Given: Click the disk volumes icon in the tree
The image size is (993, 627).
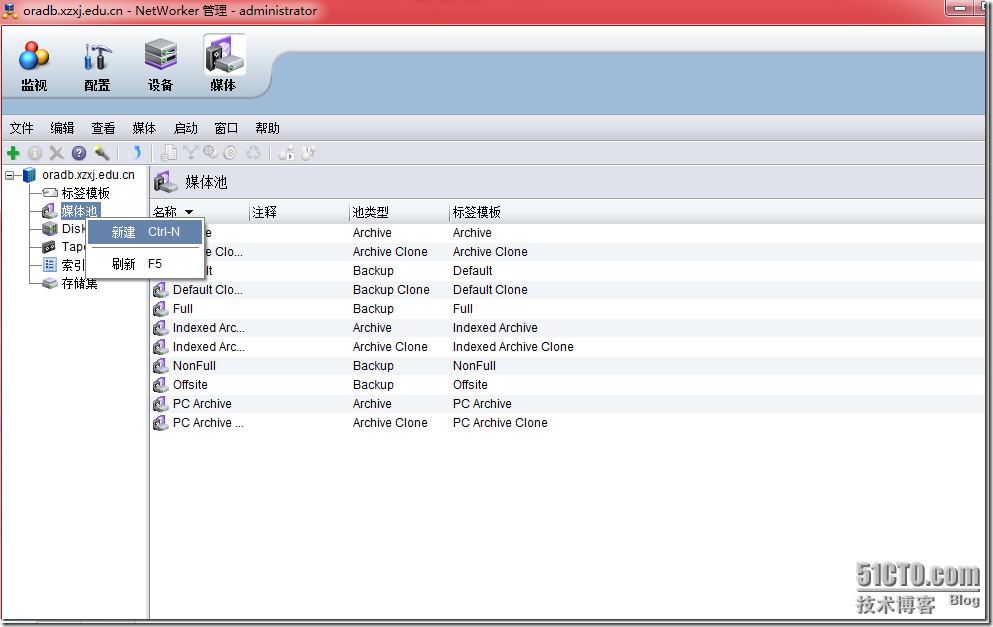Looking at the screenshot, I should click(x=50, y=229).
